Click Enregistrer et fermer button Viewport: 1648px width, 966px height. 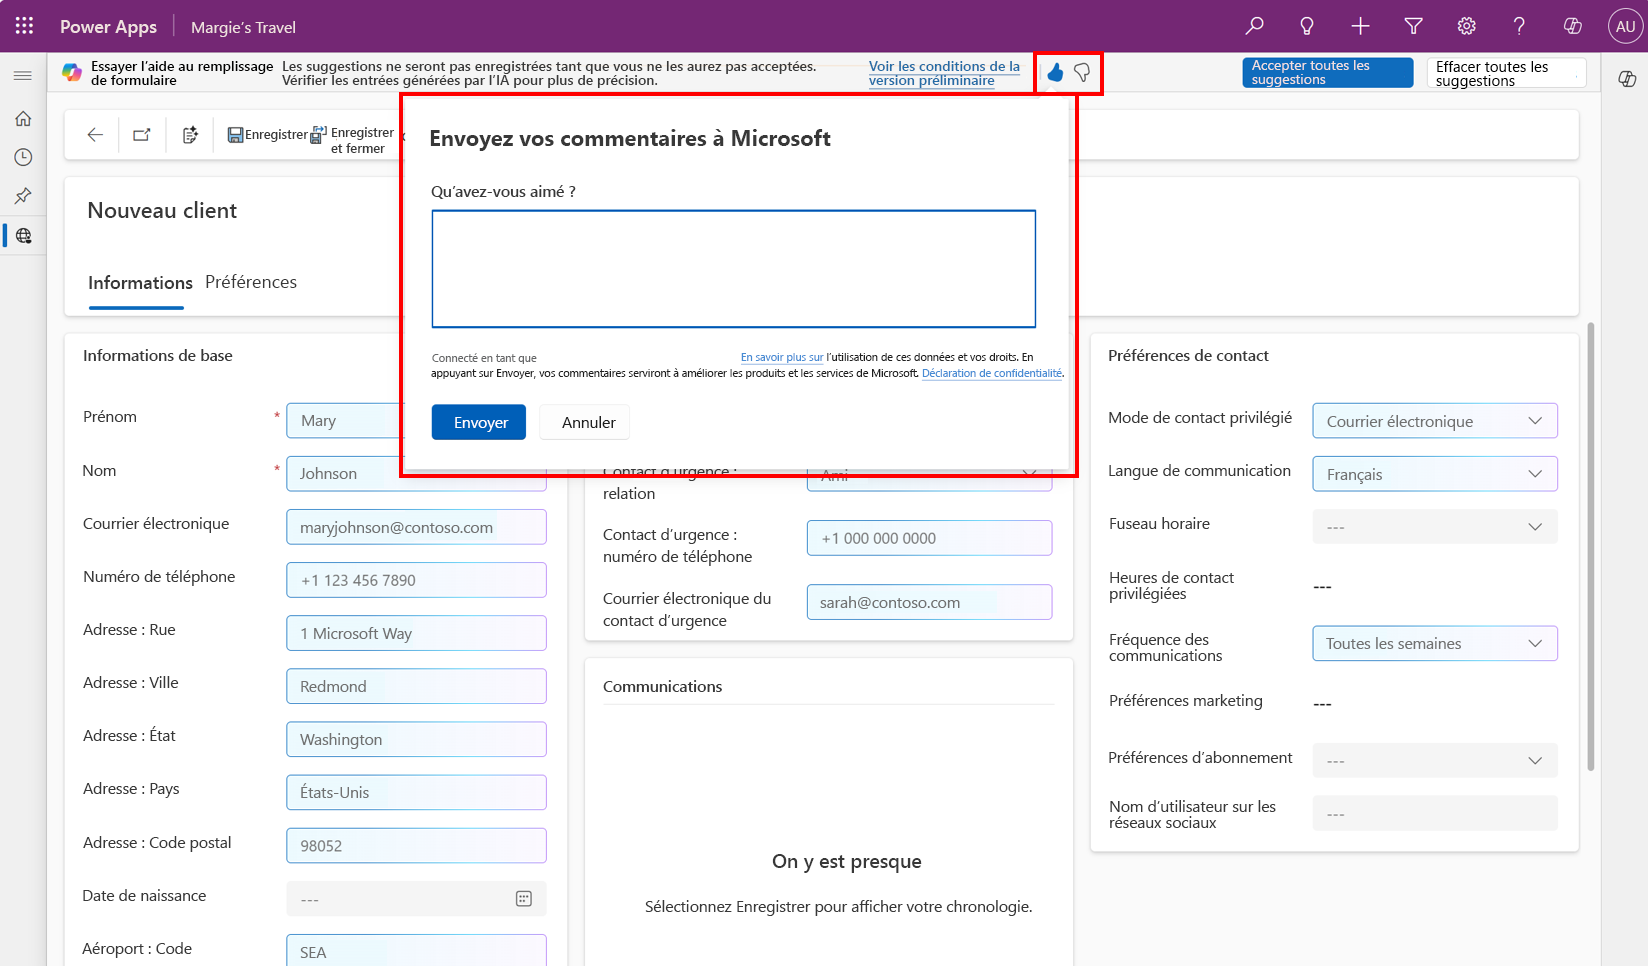[x=353, y=140]
